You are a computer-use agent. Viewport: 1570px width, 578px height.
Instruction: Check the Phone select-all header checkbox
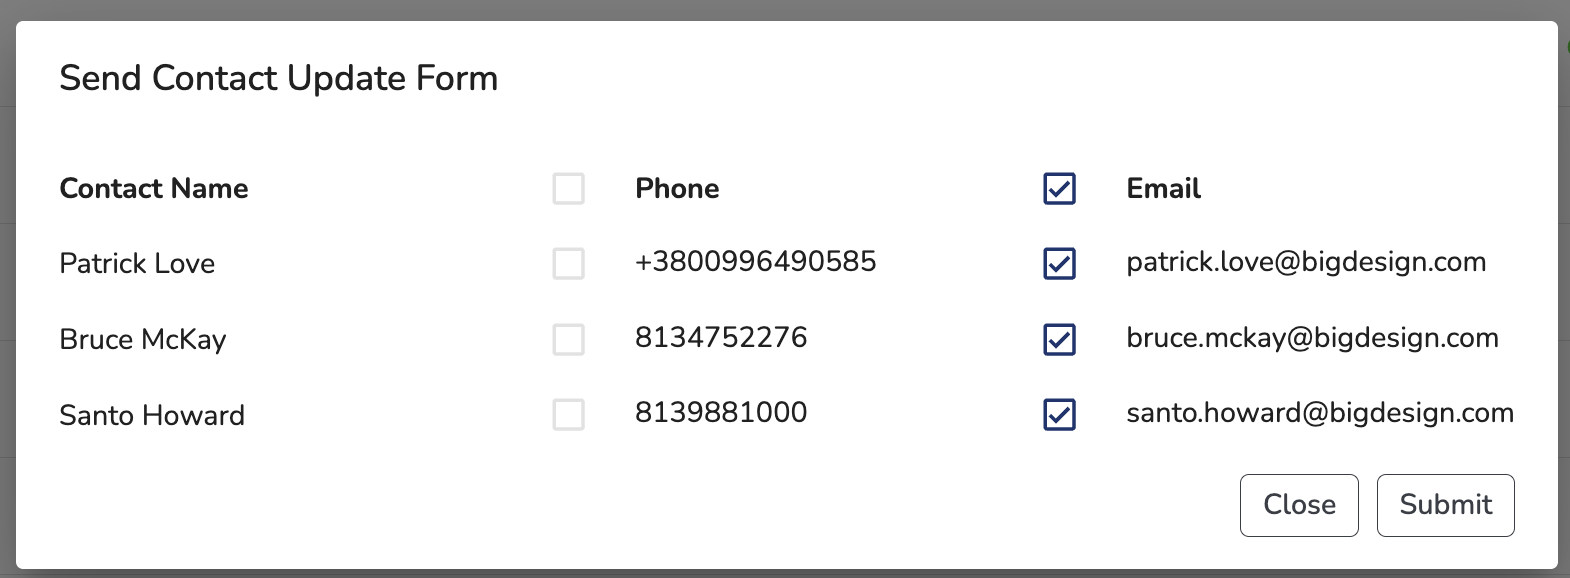pos(568,188)
